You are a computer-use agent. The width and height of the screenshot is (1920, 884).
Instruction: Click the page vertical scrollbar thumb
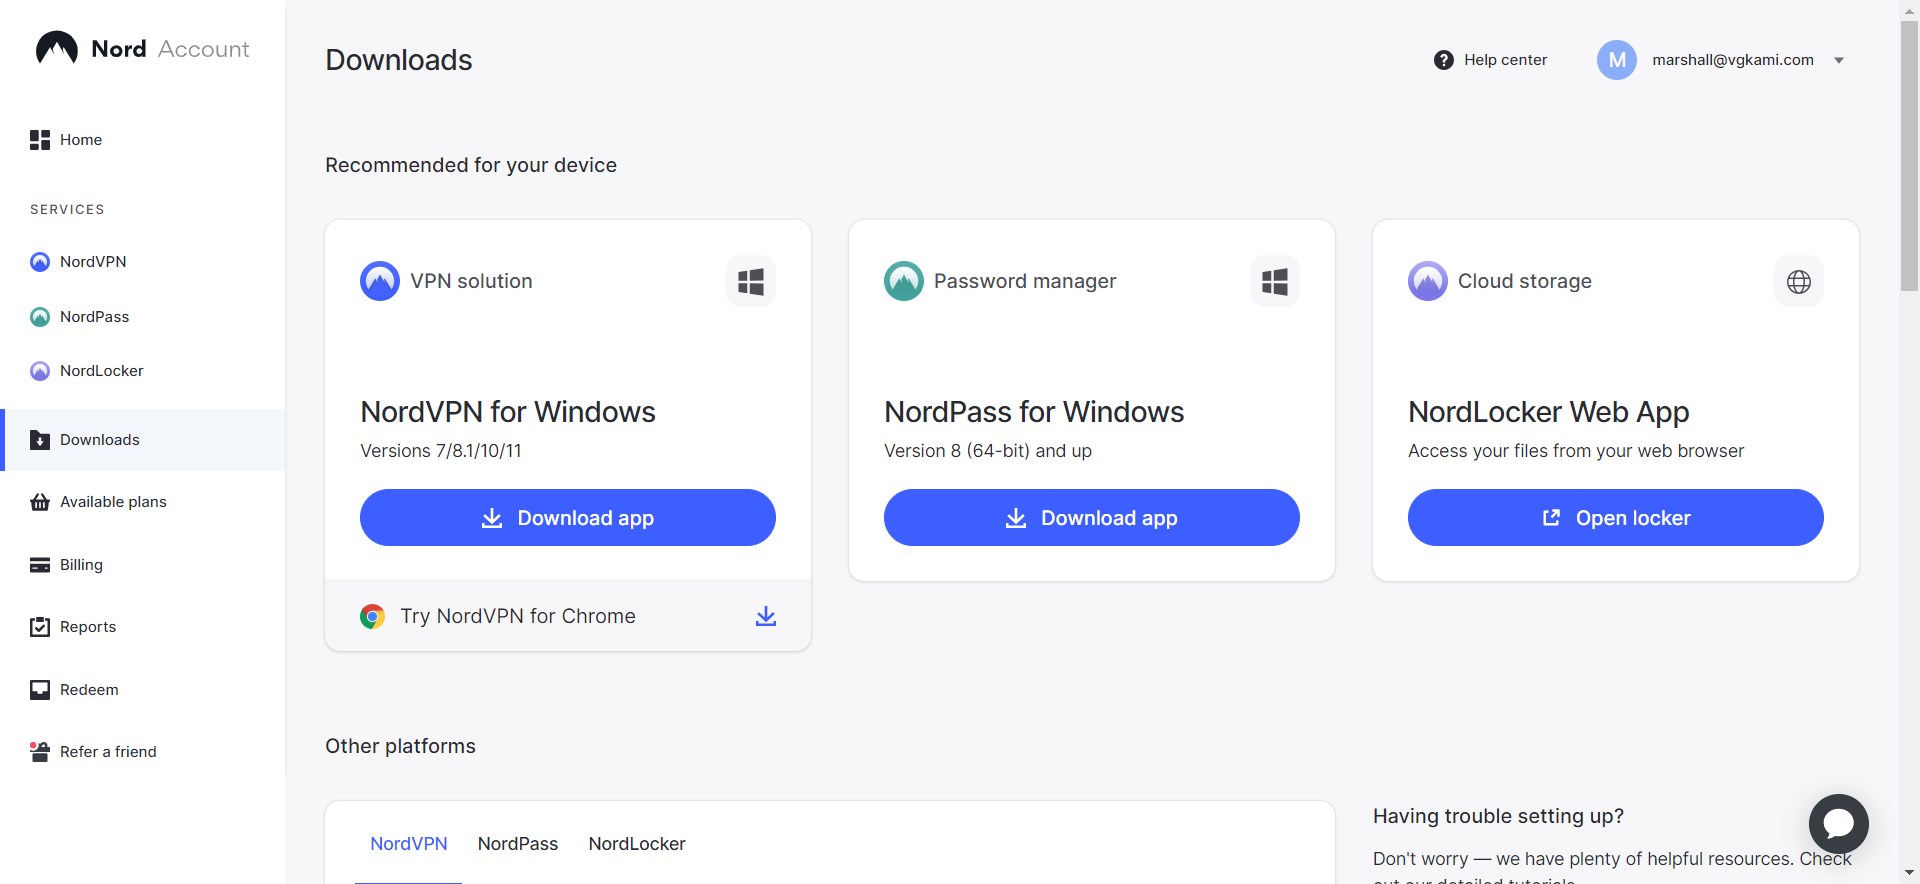point(1909,155)
